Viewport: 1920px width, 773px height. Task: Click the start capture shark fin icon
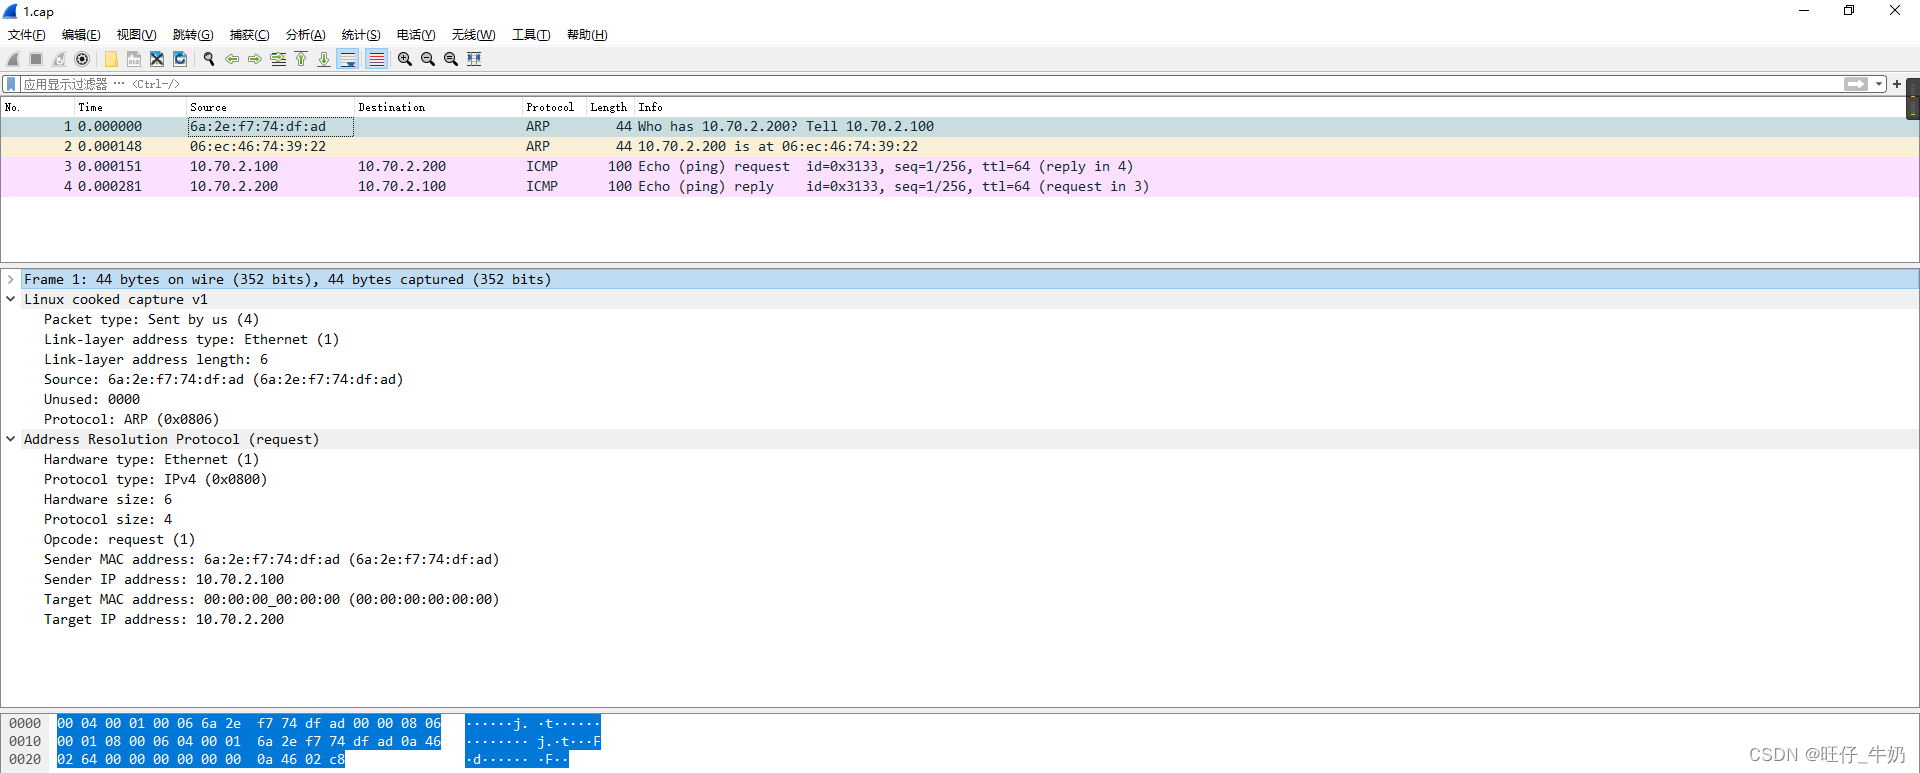13,59
